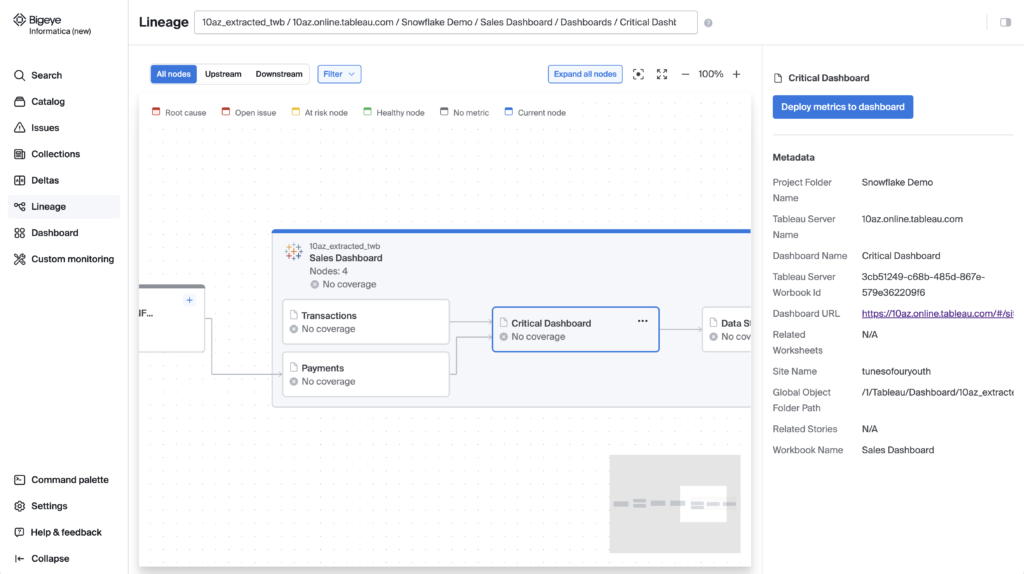Click the lineage path input field
The height and width of the screenshot is (574, 1024).
tap(445, 22)
